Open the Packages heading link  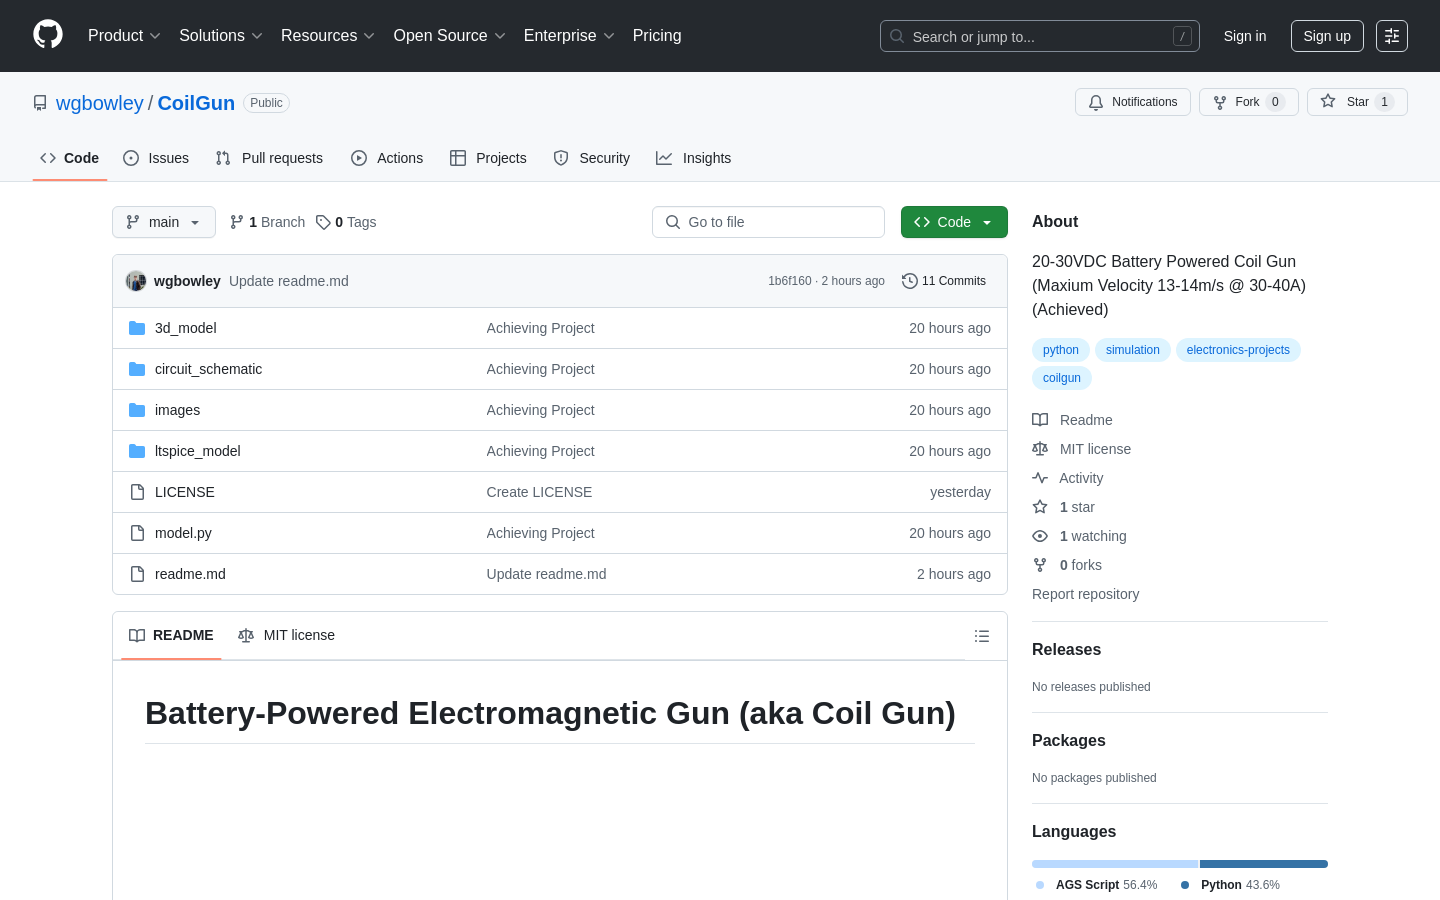(1068, 741)
